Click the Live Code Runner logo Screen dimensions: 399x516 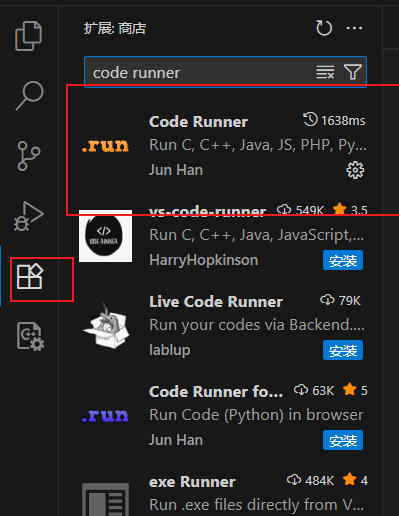(106, 326)
